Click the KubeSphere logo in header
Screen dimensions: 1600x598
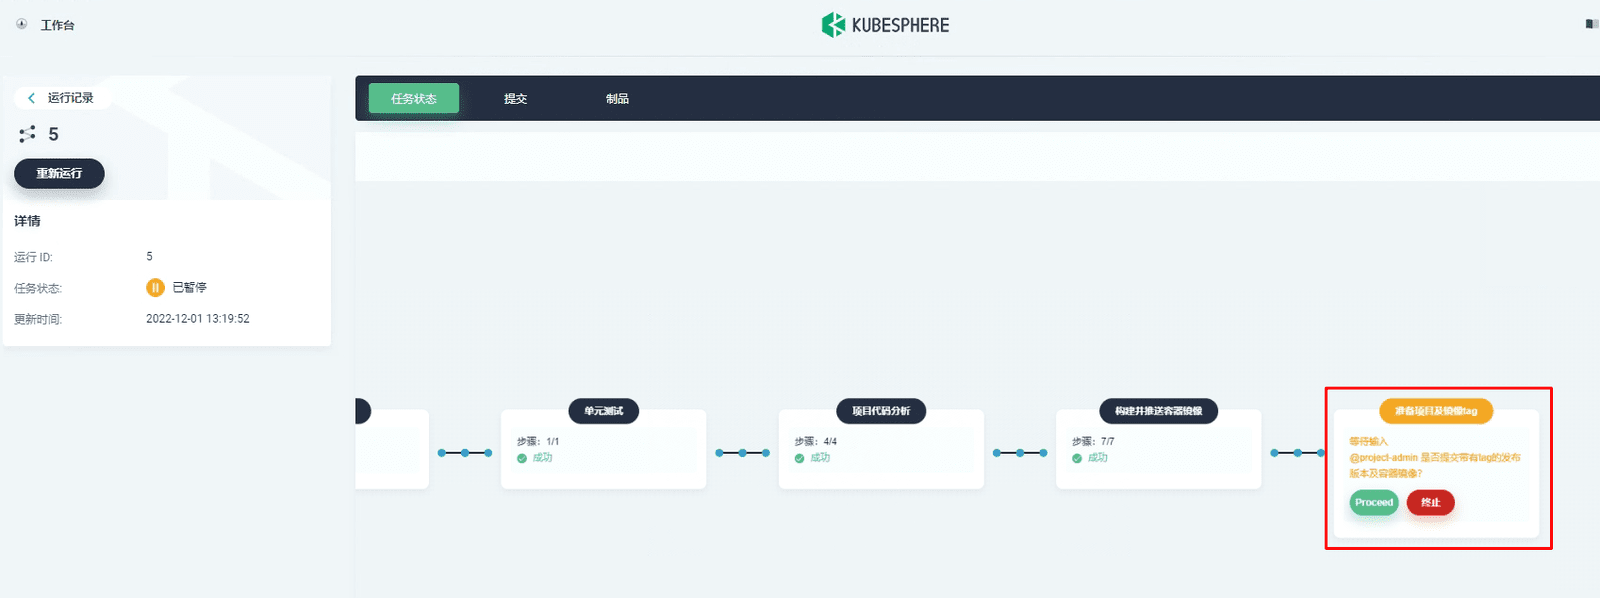coord(885,25)
